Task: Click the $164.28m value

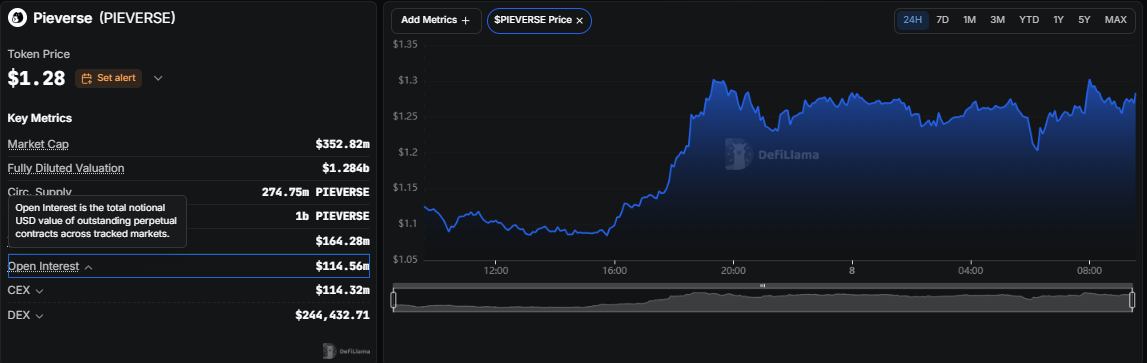Action: [342, 241]
